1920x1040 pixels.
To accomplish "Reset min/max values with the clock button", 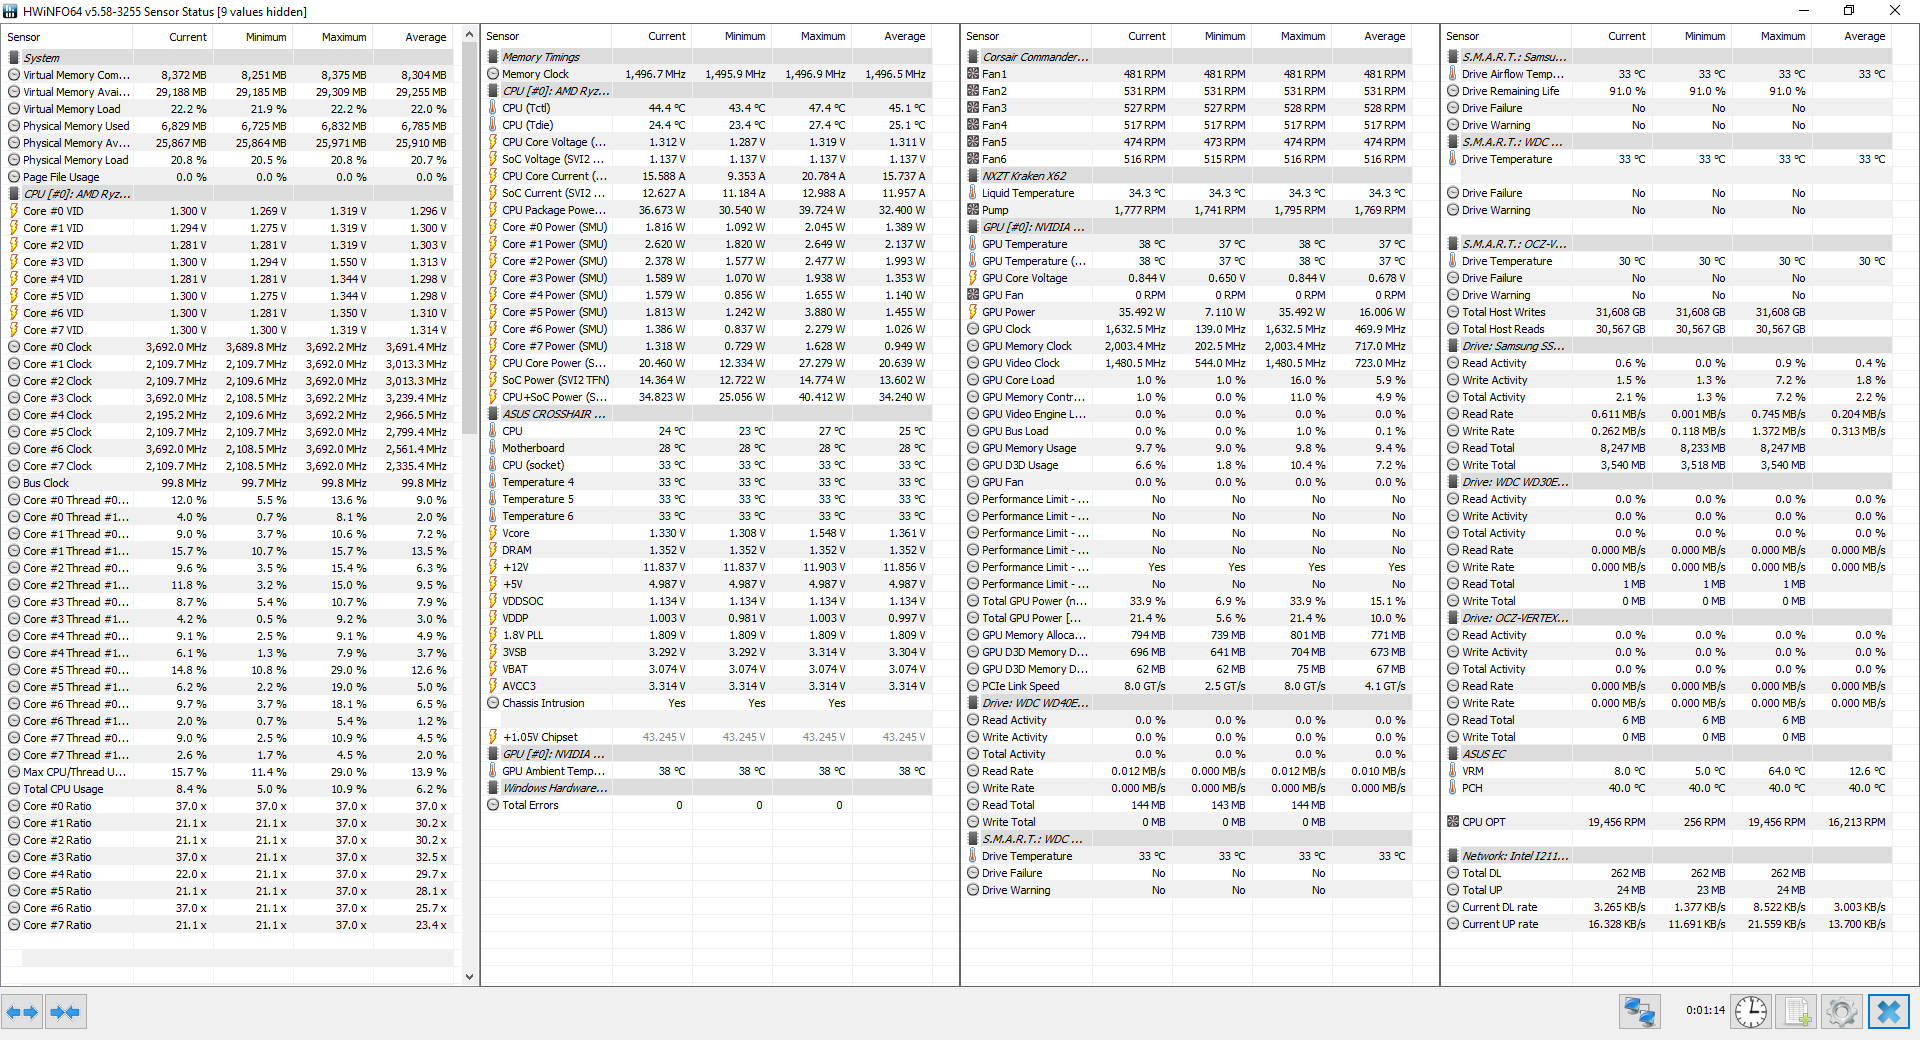I will [1751, 1012].
